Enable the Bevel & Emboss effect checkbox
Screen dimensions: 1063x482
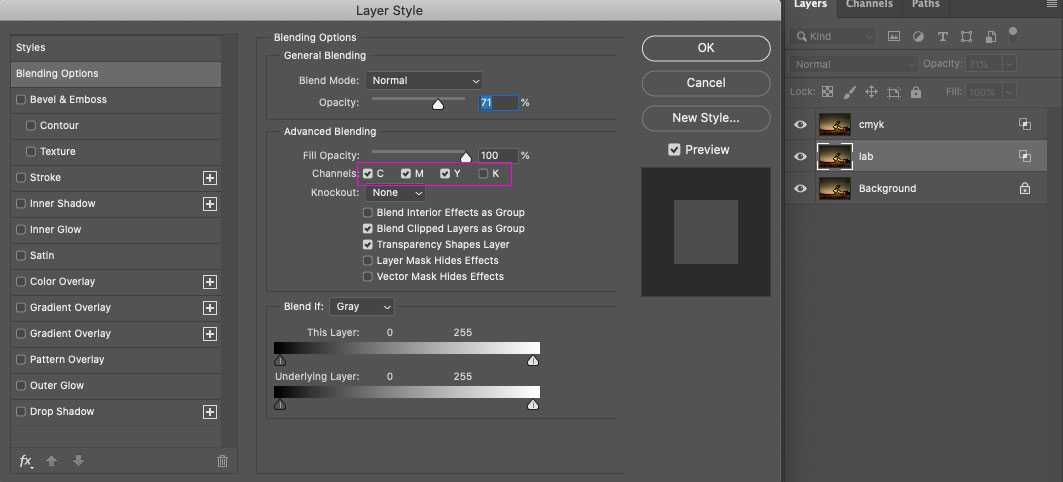click(21, 100)
